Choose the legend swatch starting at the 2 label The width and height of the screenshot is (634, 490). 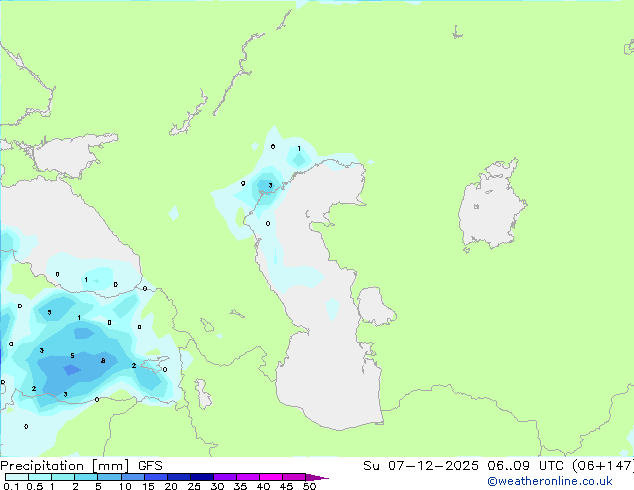pos(86,477)
